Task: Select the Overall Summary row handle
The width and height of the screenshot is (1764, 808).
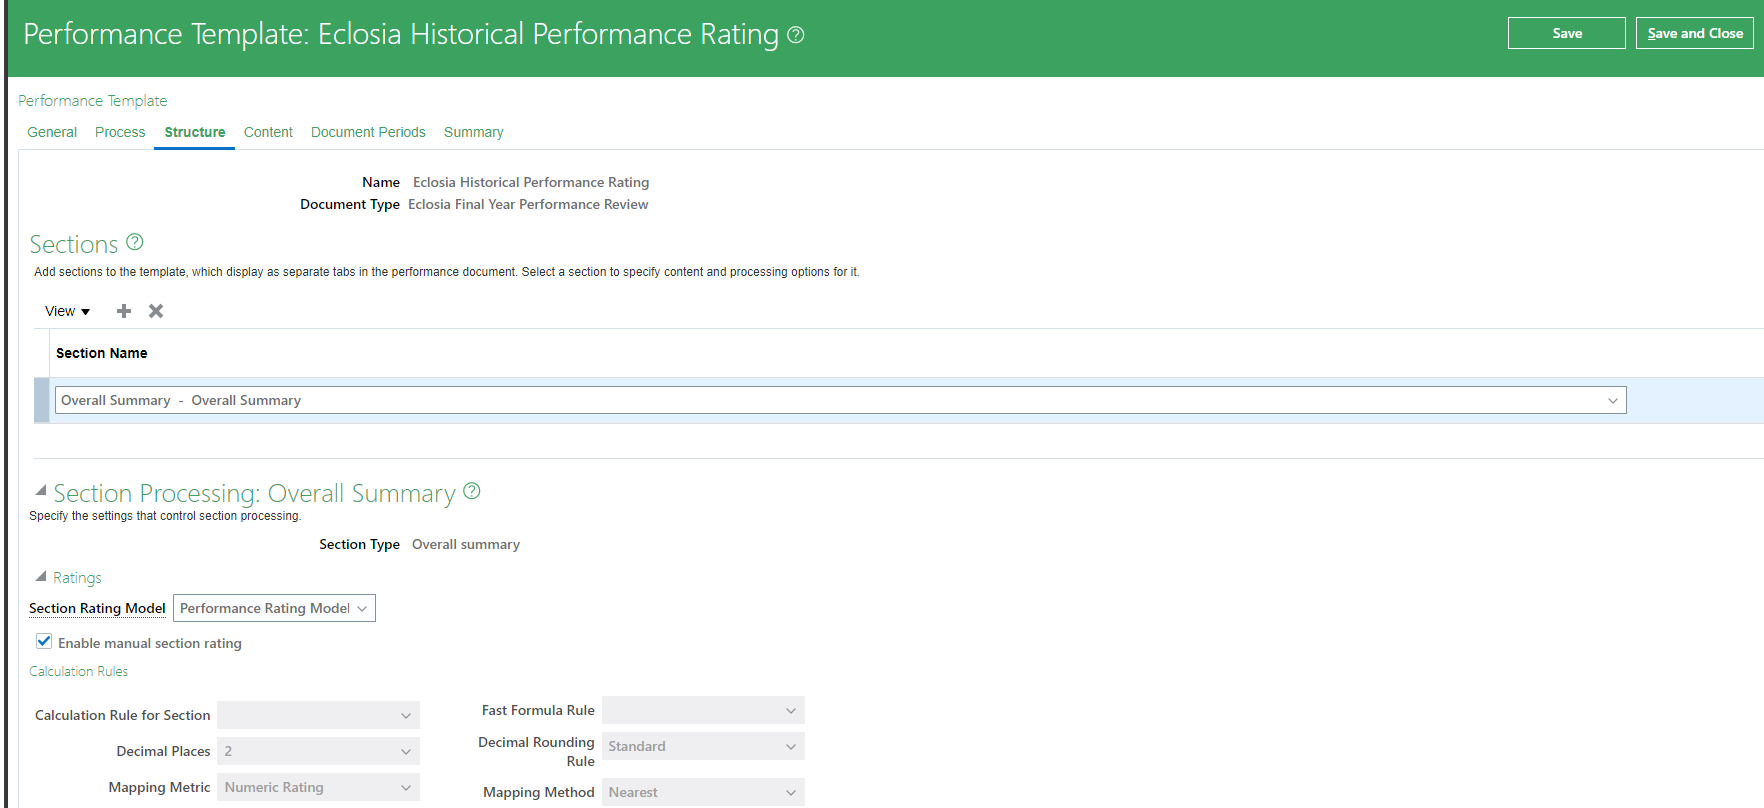Action: (41, 400)
